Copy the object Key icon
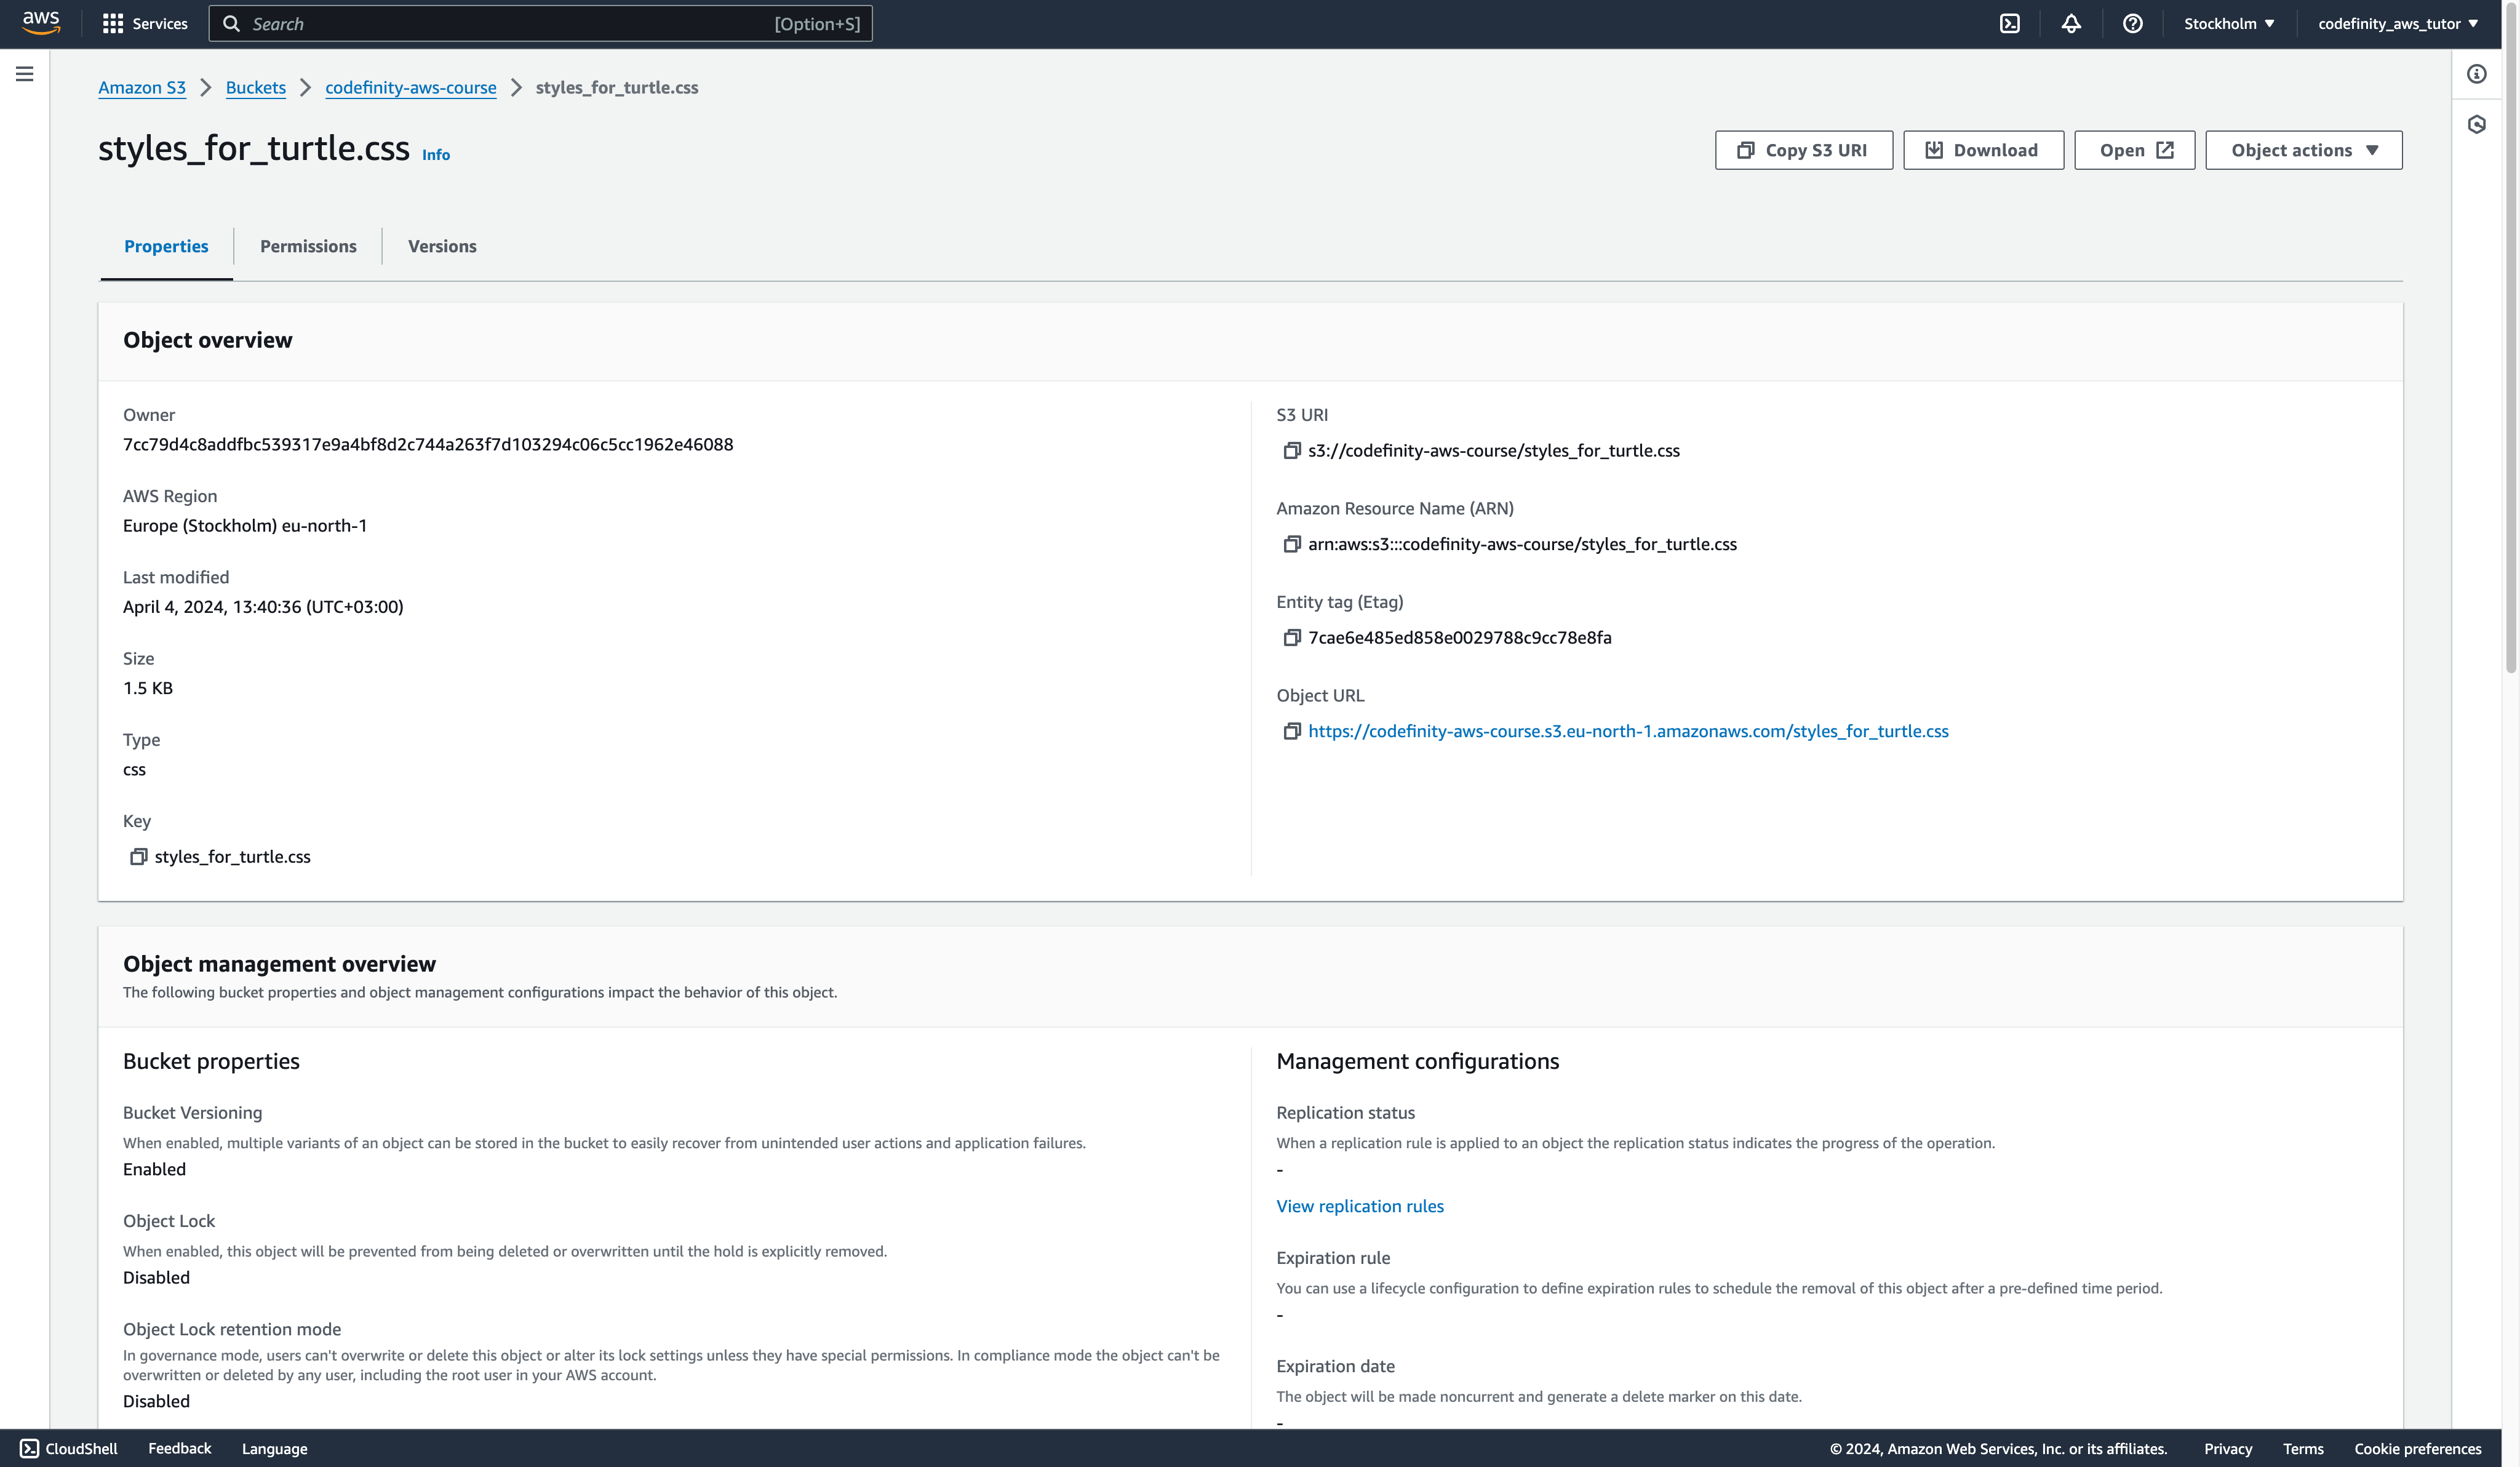 click(x=138, y=857)
